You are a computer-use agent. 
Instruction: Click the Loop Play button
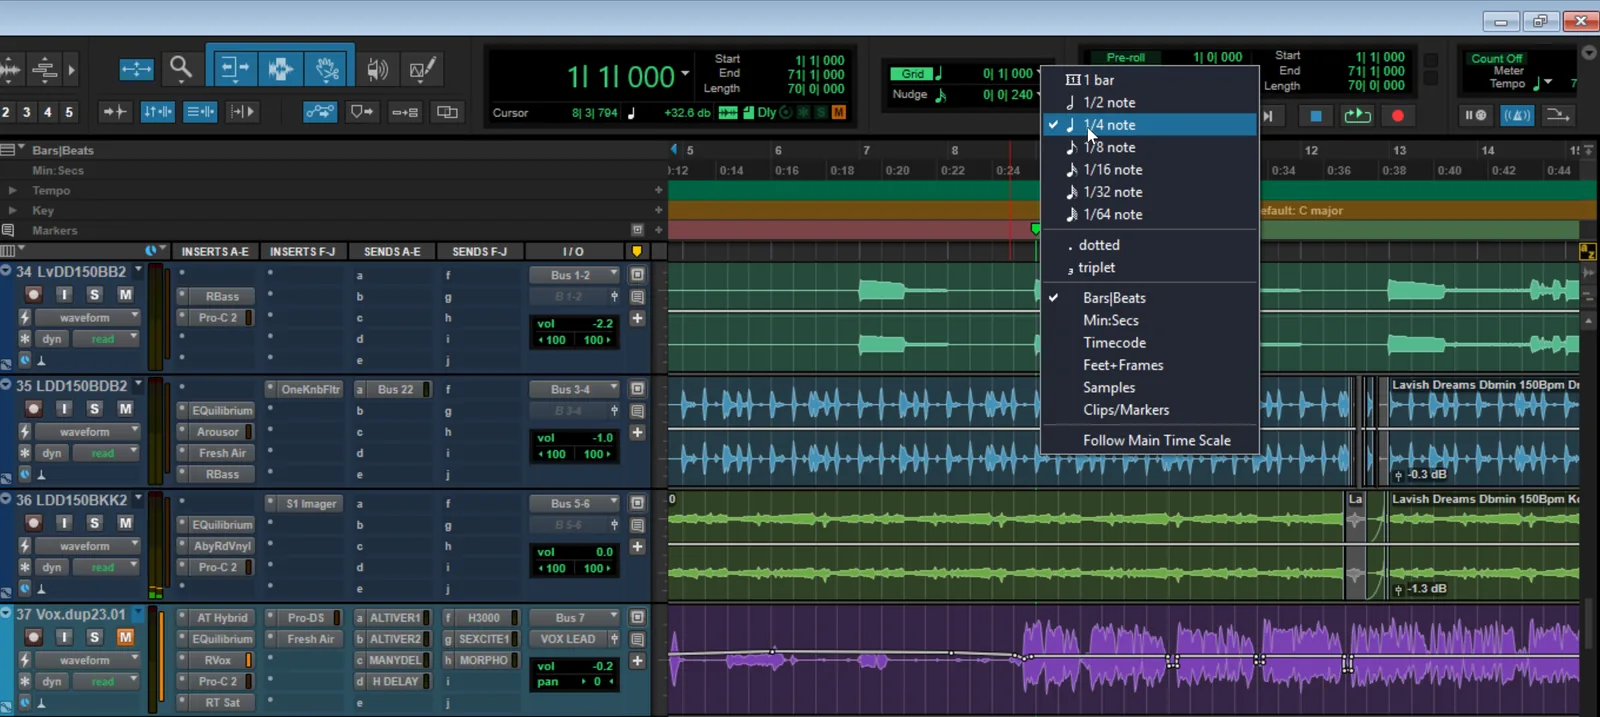point(1357,116)
